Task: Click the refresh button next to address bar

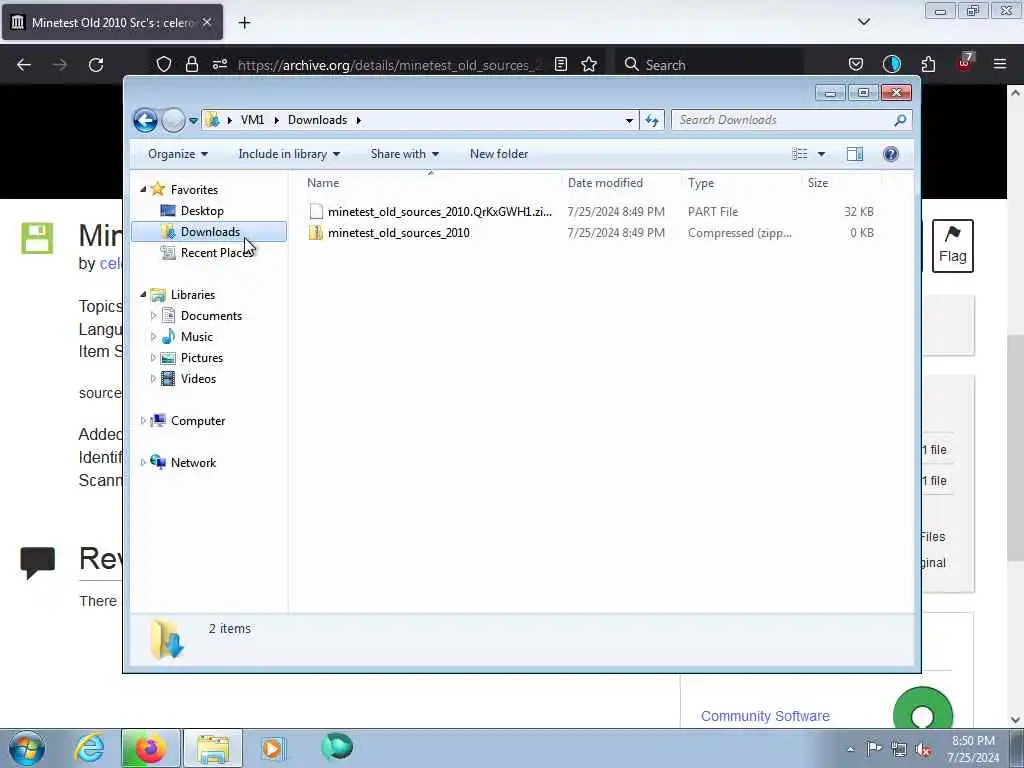Action: (652, 120)
